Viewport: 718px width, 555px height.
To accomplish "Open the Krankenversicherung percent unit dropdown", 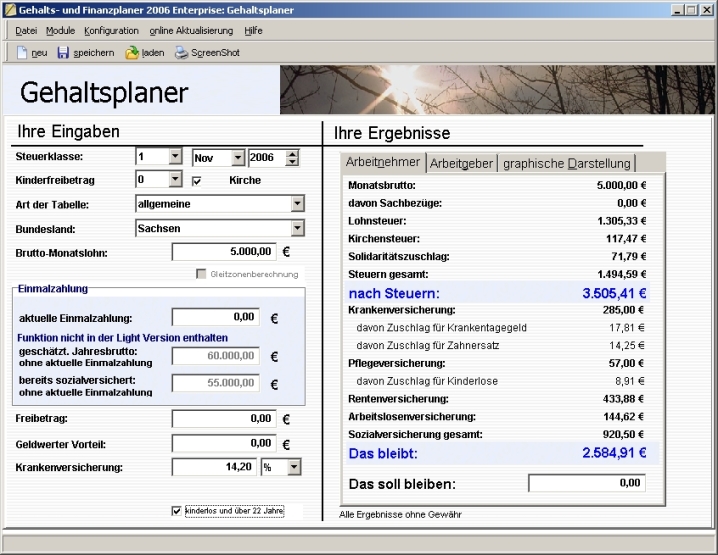I will [293, 467].
